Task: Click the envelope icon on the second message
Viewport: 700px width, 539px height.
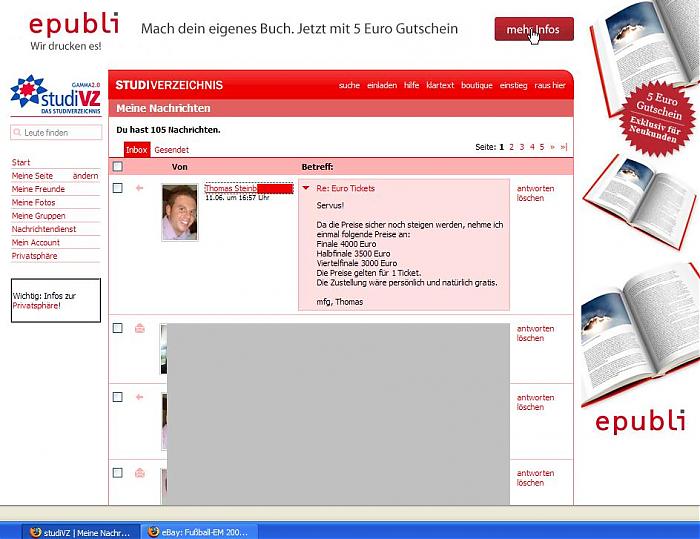Action: pyautogui.click(x=140, y=328)
